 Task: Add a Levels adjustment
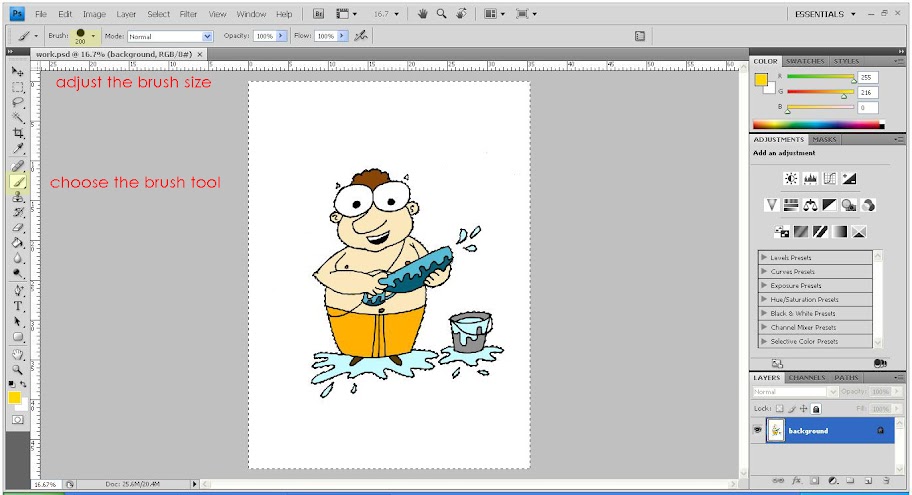click(810, 179)
